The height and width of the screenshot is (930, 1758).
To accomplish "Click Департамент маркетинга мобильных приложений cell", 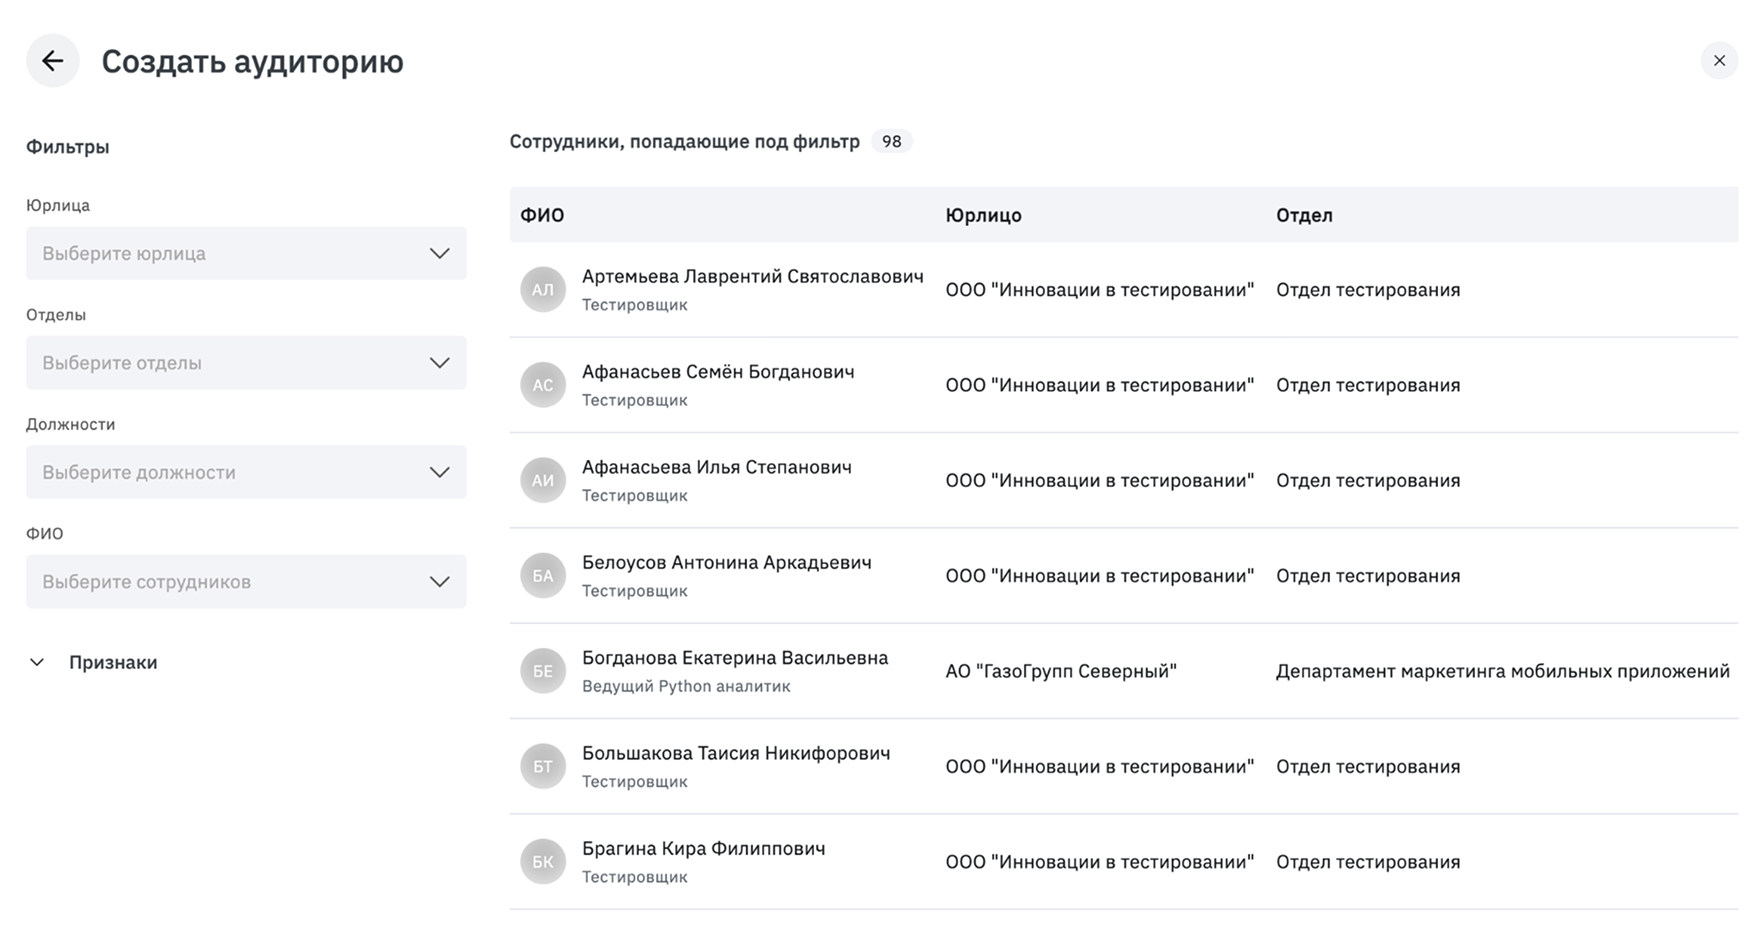I will pyautogui.click(x=1503, y=671).
